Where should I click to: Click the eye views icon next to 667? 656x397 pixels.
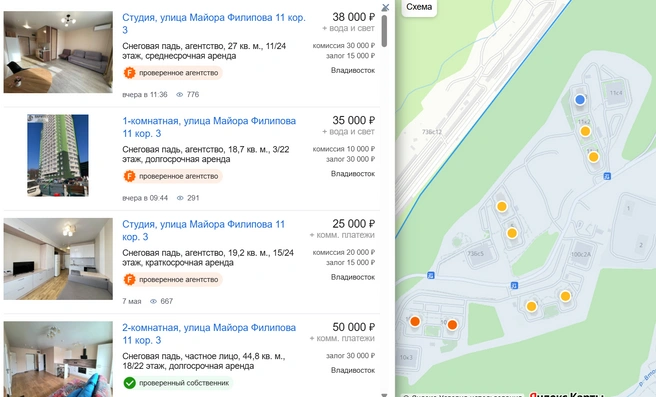point(153,301)
